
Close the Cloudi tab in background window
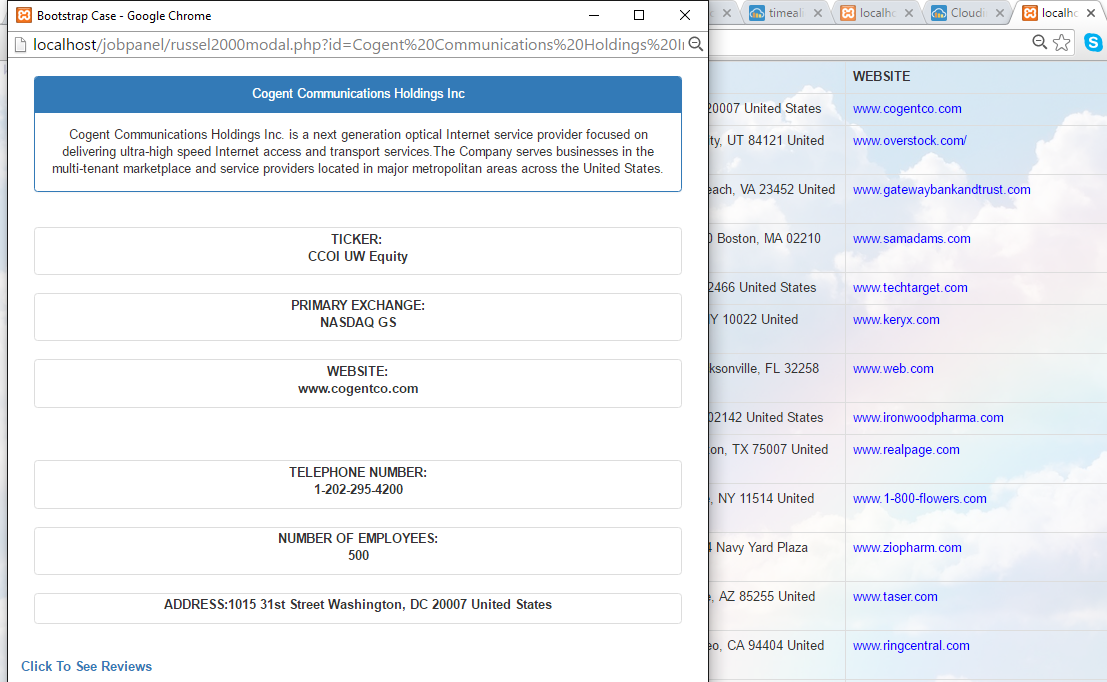[x=1000, y=13]
